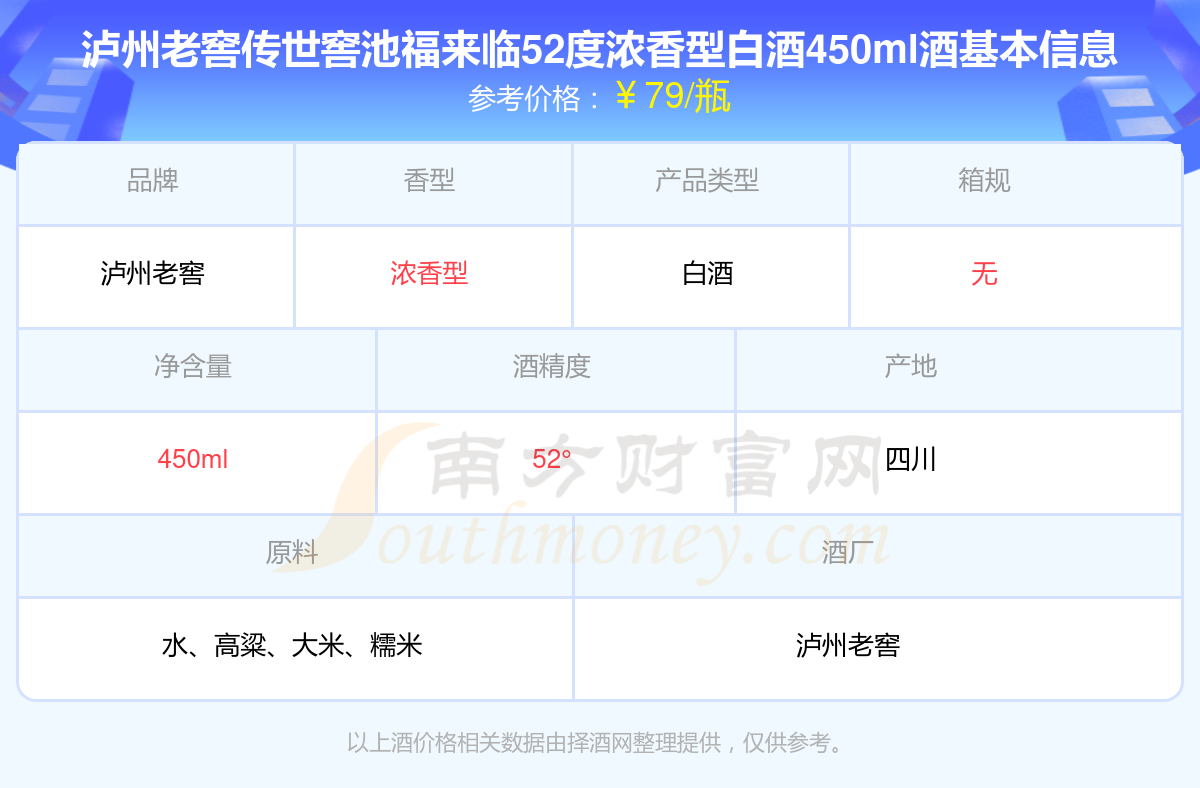Select the 450ml net content value
1200x788 pixels.
(193, 460)
